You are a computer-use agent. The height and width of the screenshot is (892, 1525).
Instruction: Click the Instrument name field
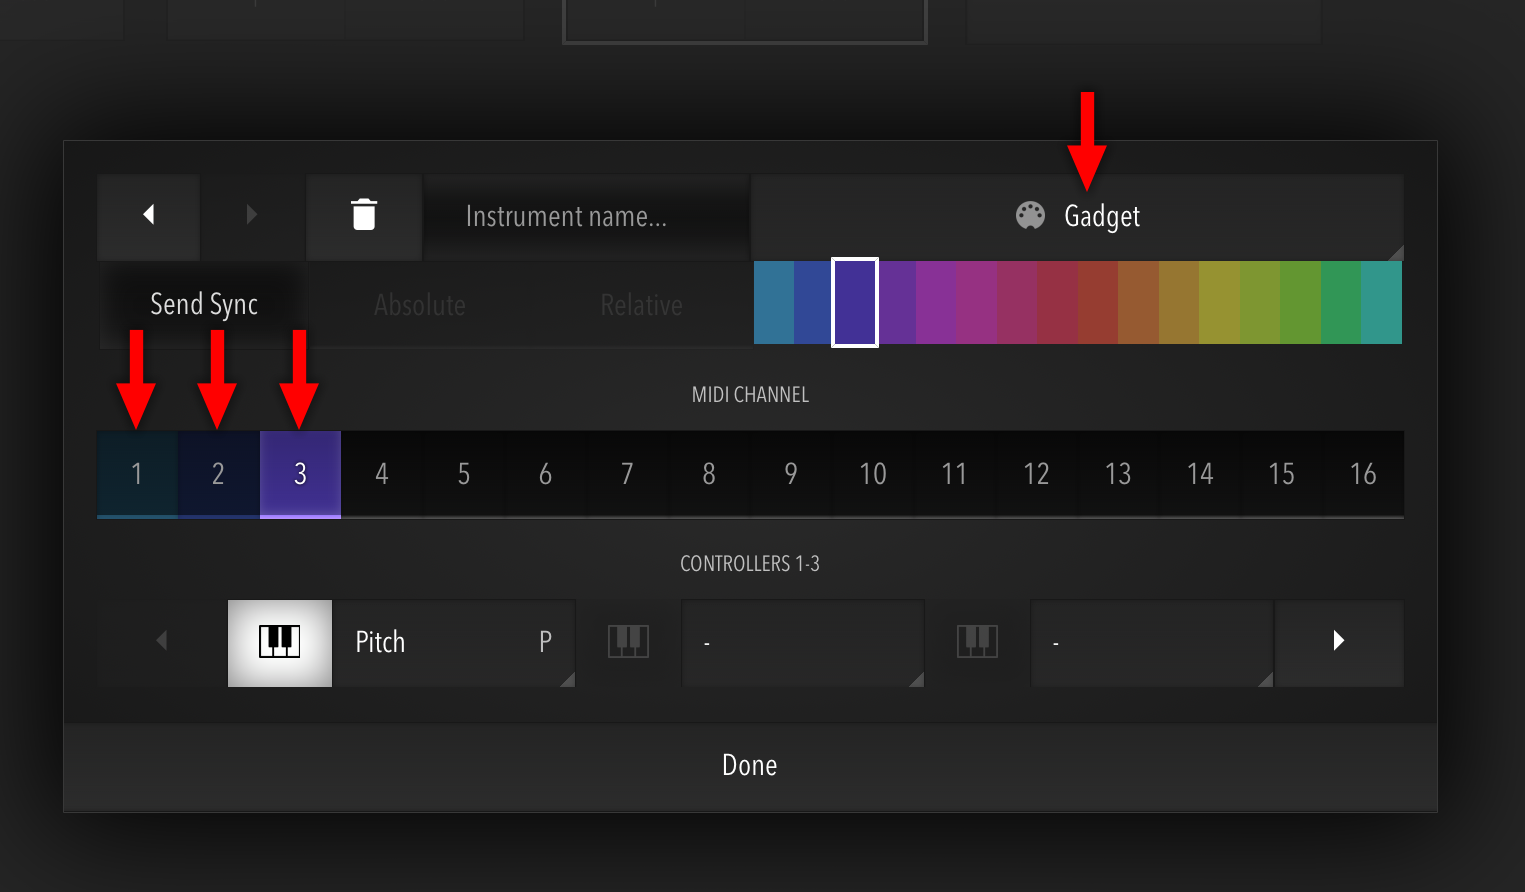587,217
